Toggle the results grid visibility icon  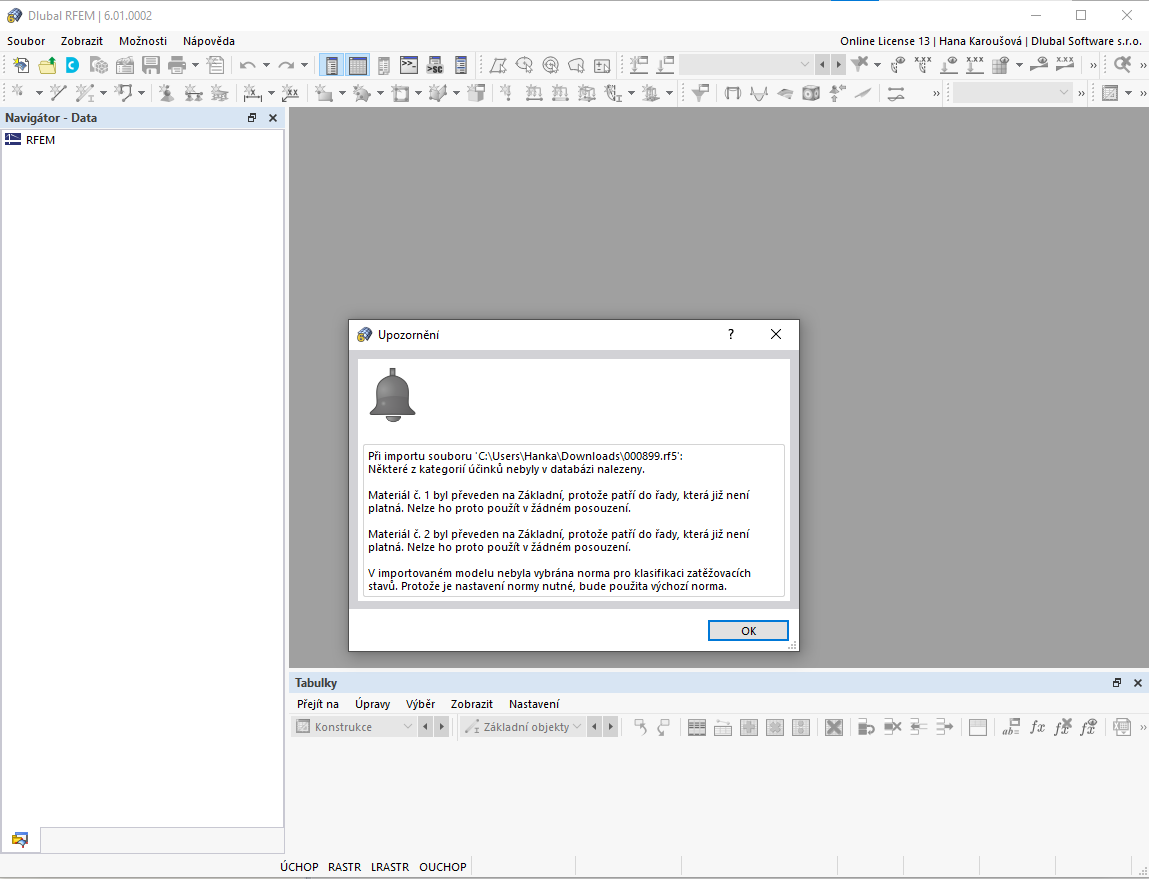coord(1000,64)
